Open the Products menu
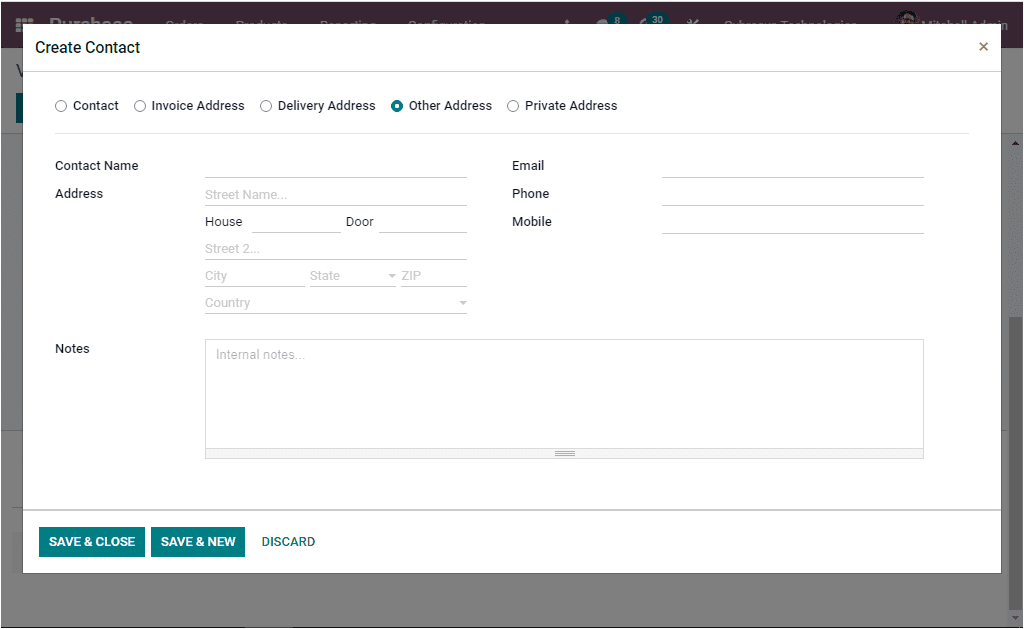This screenshot has height=629, width=1024. [x=260, y=24]
